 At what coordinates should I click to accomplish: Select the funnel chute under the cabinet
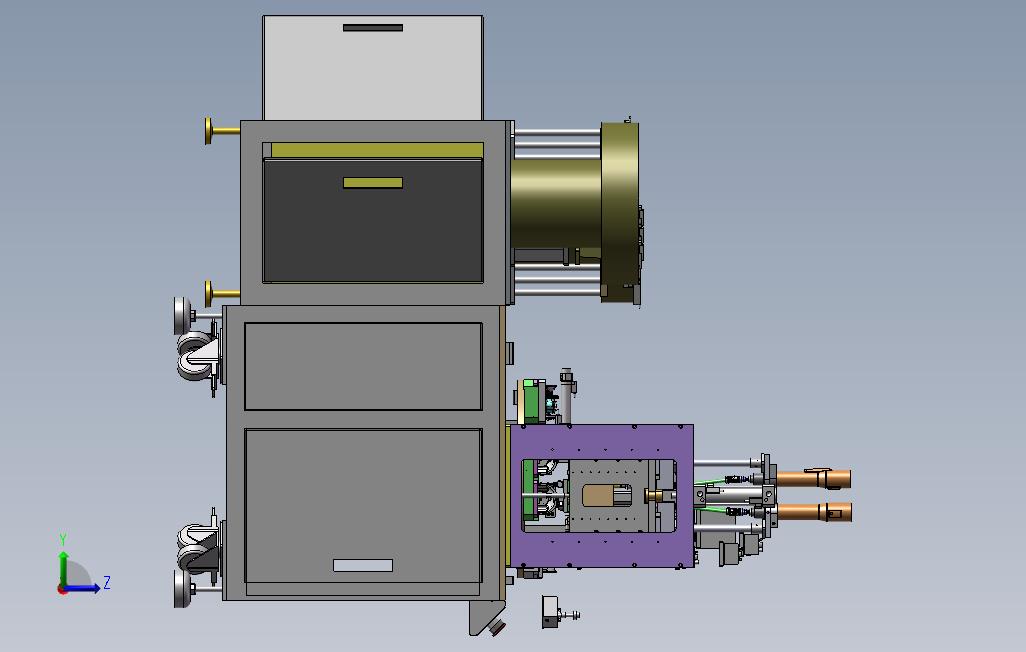pyautogui.click(x=487, y=618)
